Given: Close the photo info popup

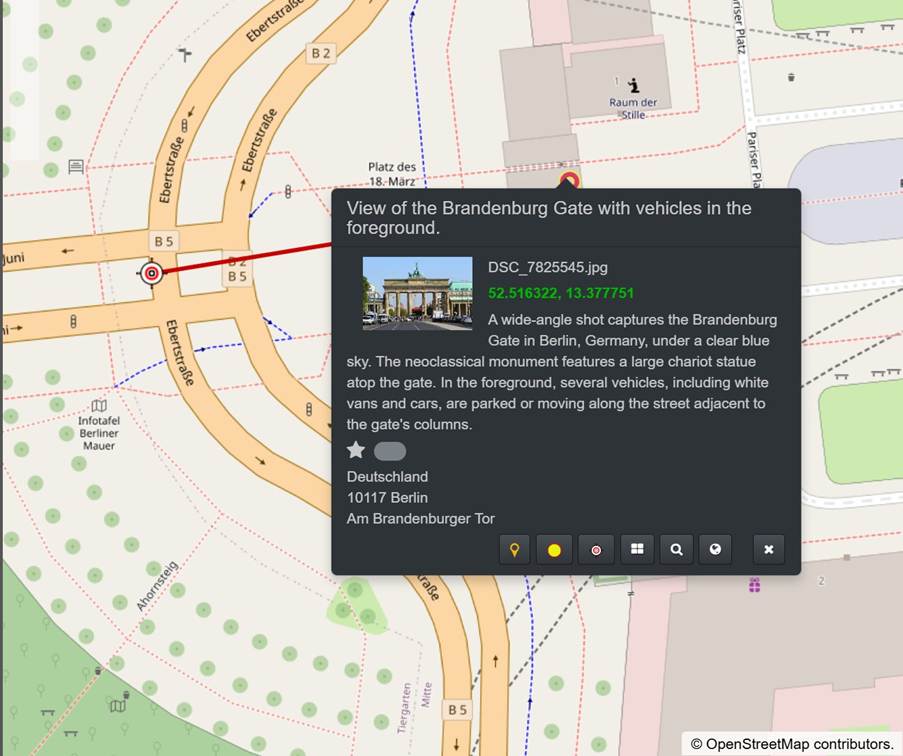Looking at the screenshot, I should click(769, 549).
